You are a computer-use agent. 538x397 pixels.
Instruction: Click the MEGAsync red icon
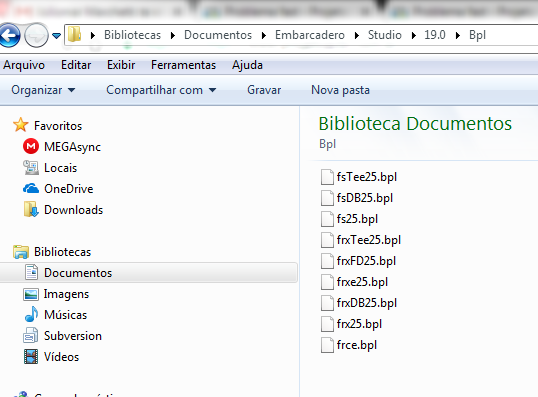coord(31,146)
